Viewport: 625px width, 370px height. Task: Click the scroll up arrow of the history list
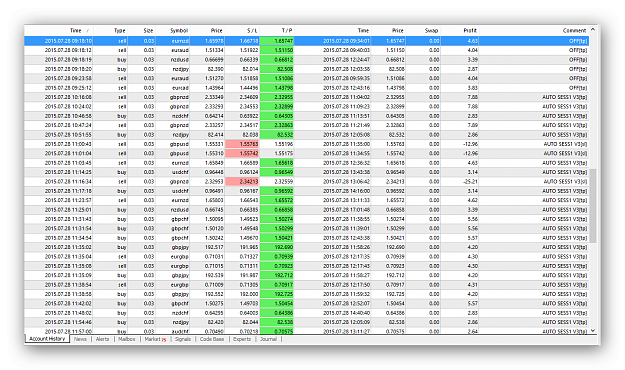tap(593, 30)
